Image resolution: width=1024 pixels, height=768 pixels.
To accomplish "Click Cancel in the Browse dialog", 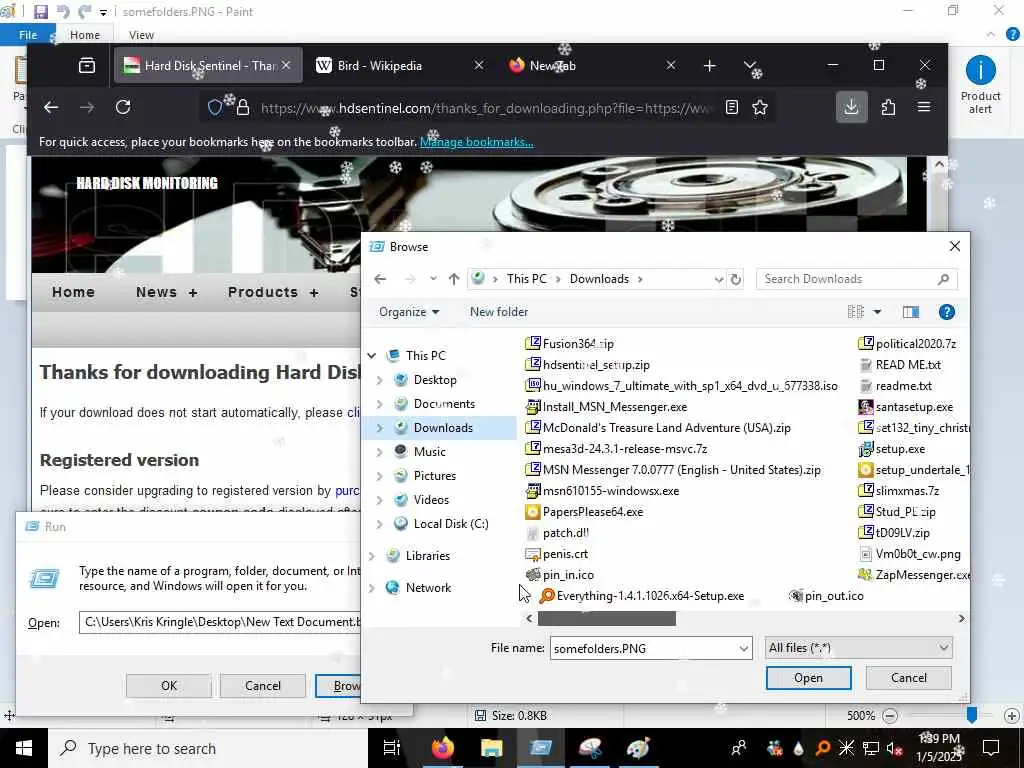I will (908, 678).
